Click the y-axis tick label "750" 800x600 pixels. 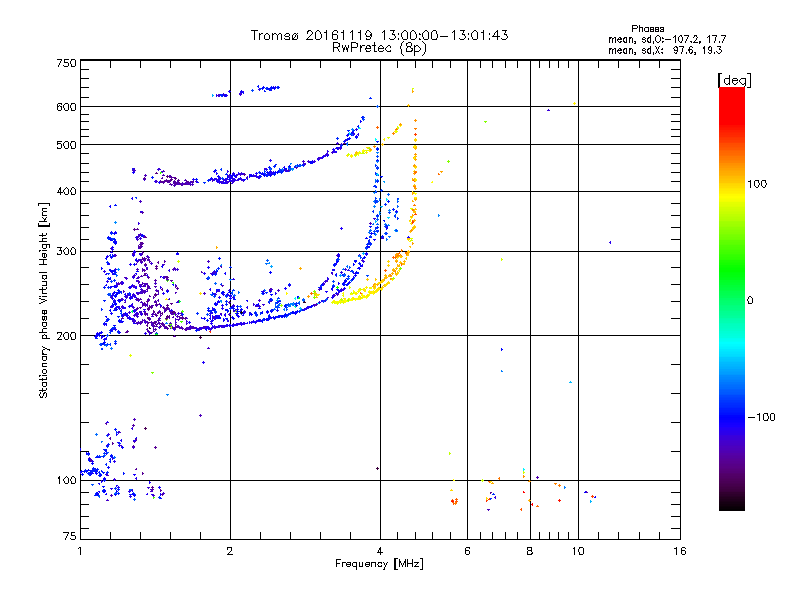coord(66,63)
